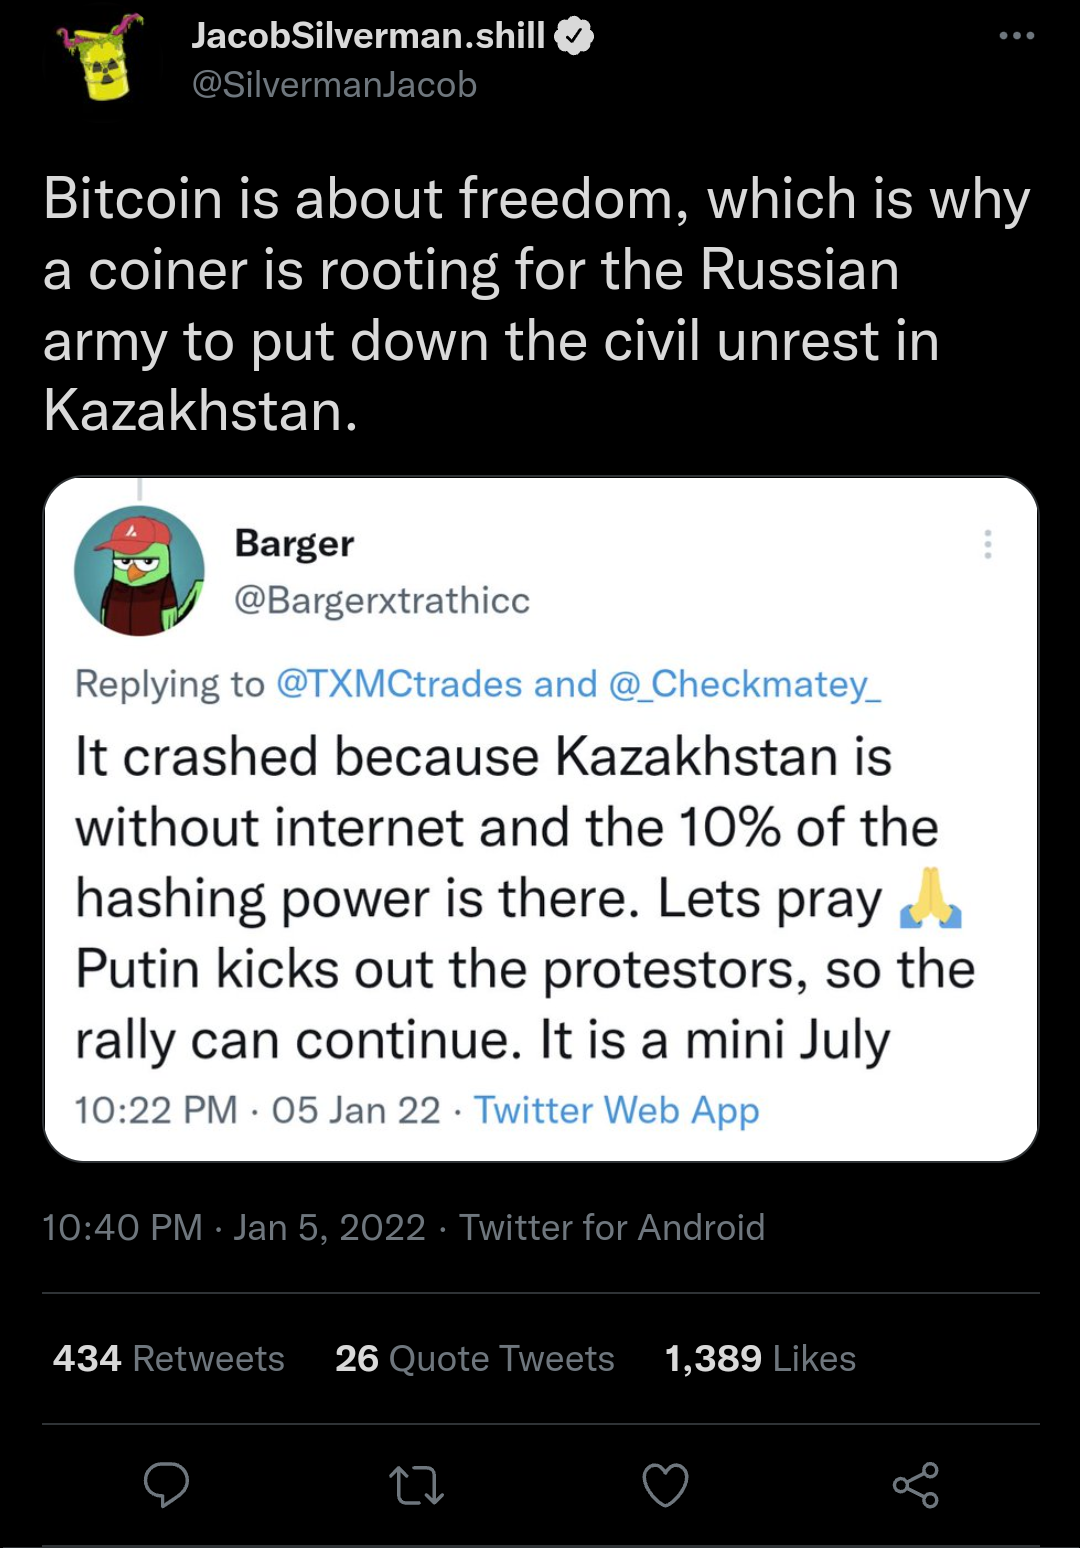This screenshot has height=1548, width=1080.
Task: Open the @SilvermanJacob handle
Action: coord(334,85)
